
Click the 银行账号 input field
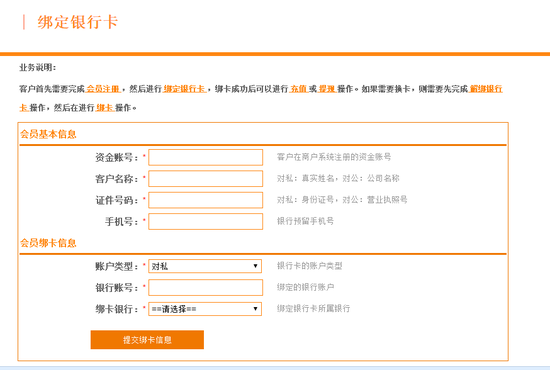point(206,287)
